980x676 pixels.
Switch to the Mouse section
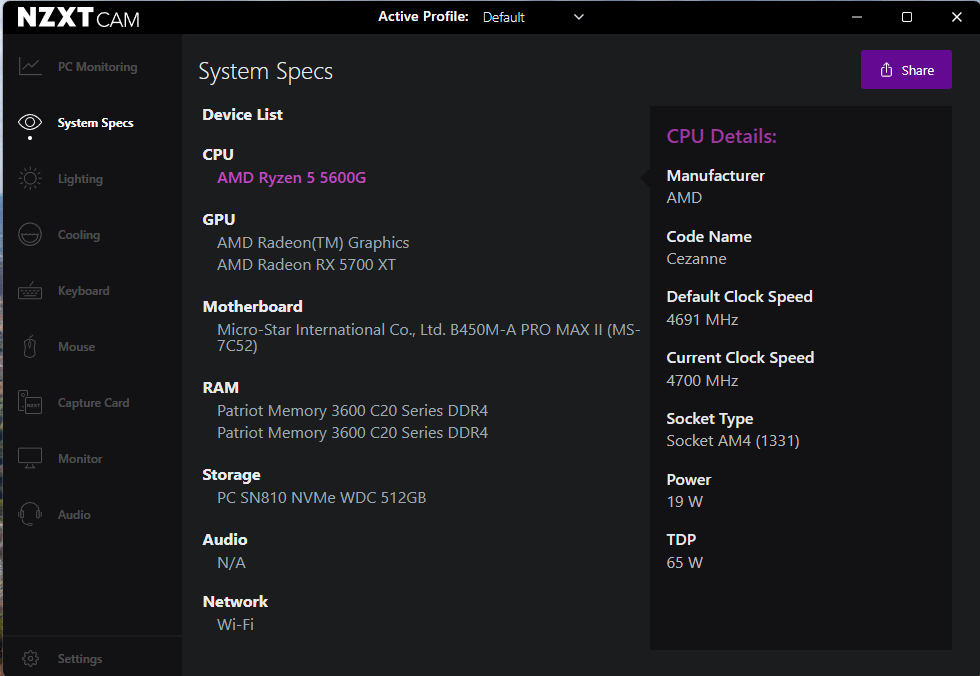tap(76, 347)
